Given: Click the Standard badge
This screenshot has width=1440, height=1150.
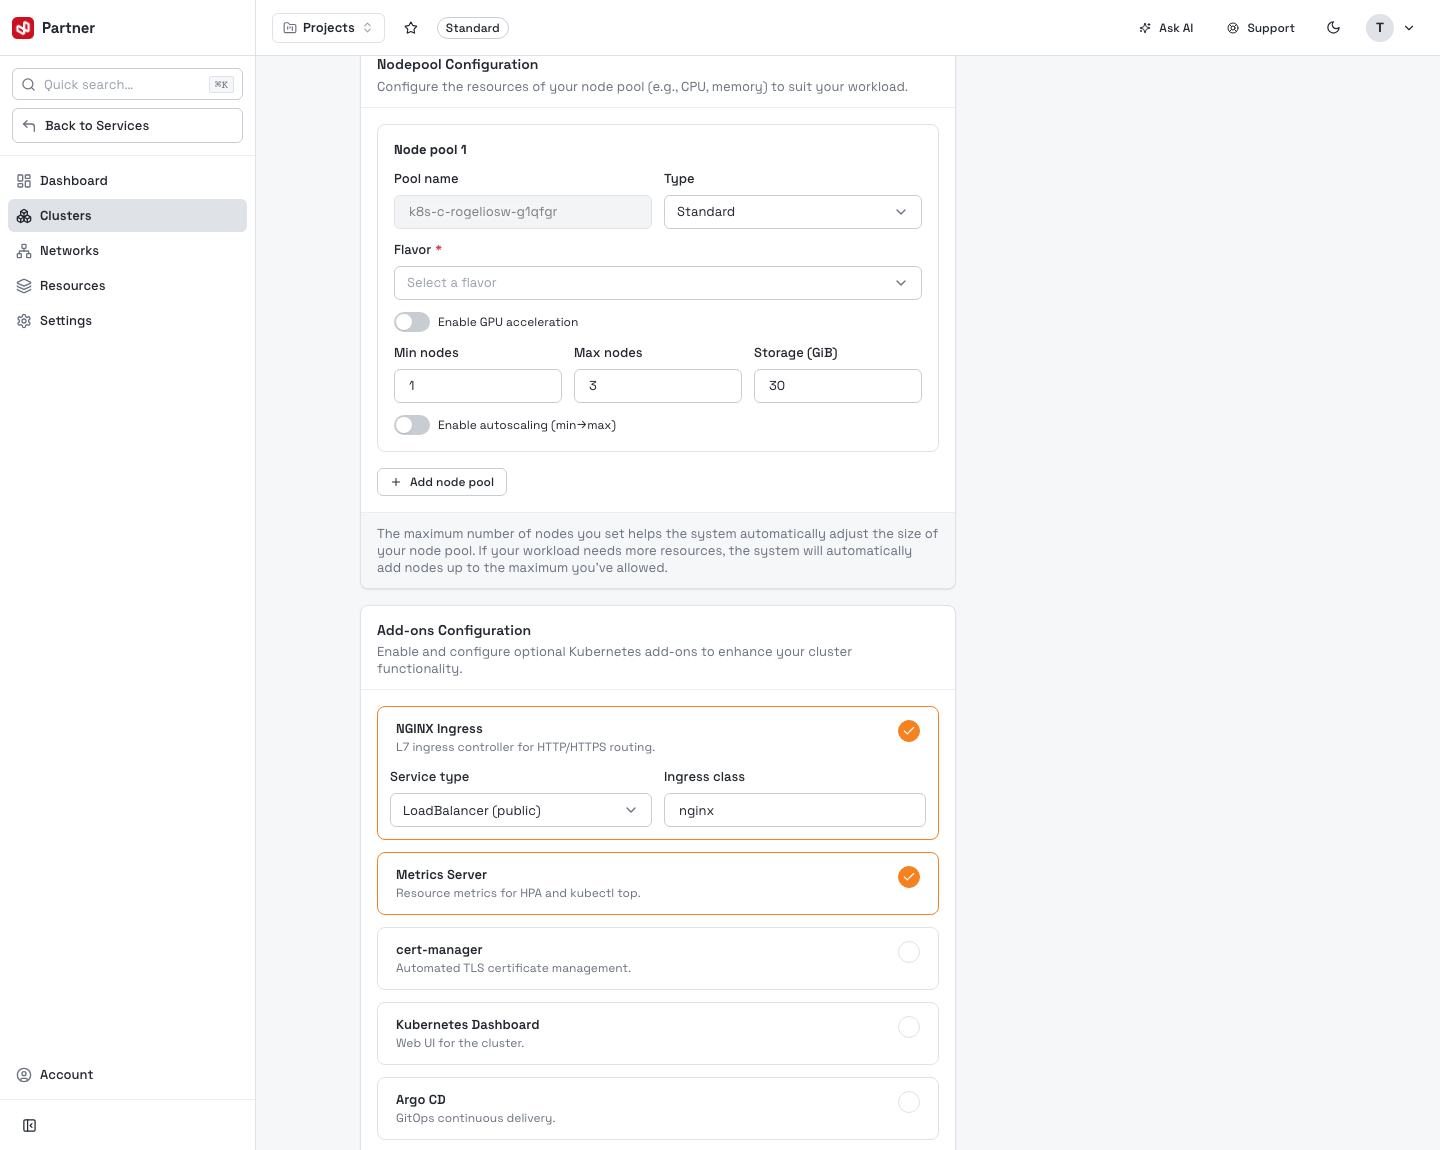Looking at the screenshot, I should 472,28.
